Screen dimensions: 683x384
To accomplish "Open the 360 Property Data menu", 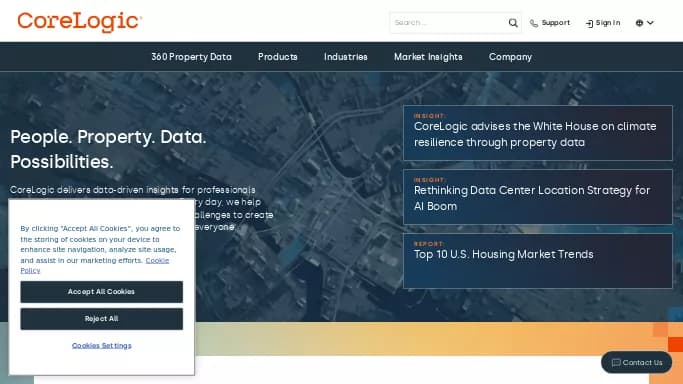I will (191, 57).
